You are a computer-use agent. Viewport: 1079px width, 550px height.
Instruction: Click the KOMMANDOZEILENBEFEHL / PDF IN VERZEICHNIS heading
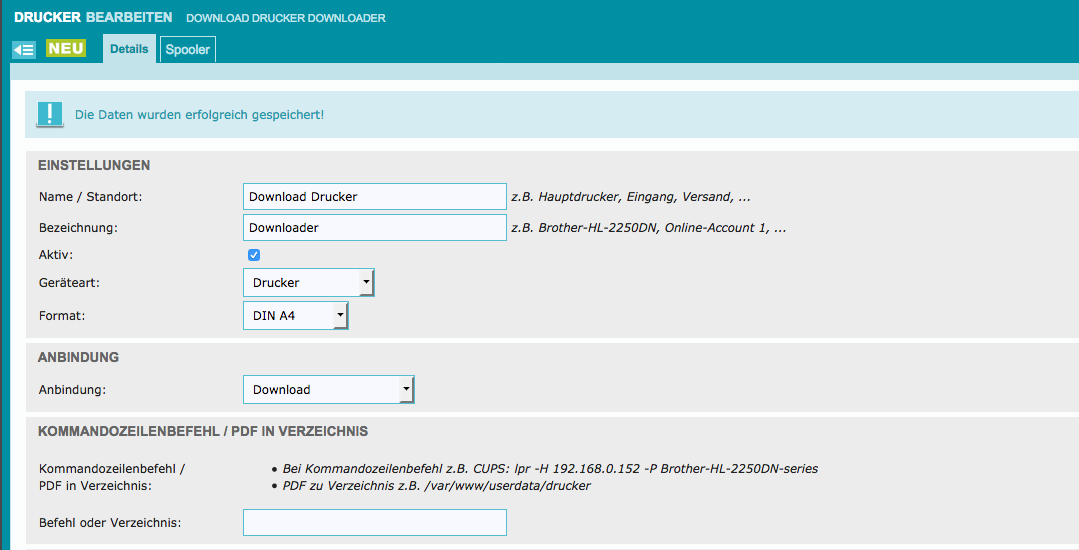click(x=203, y=432)
